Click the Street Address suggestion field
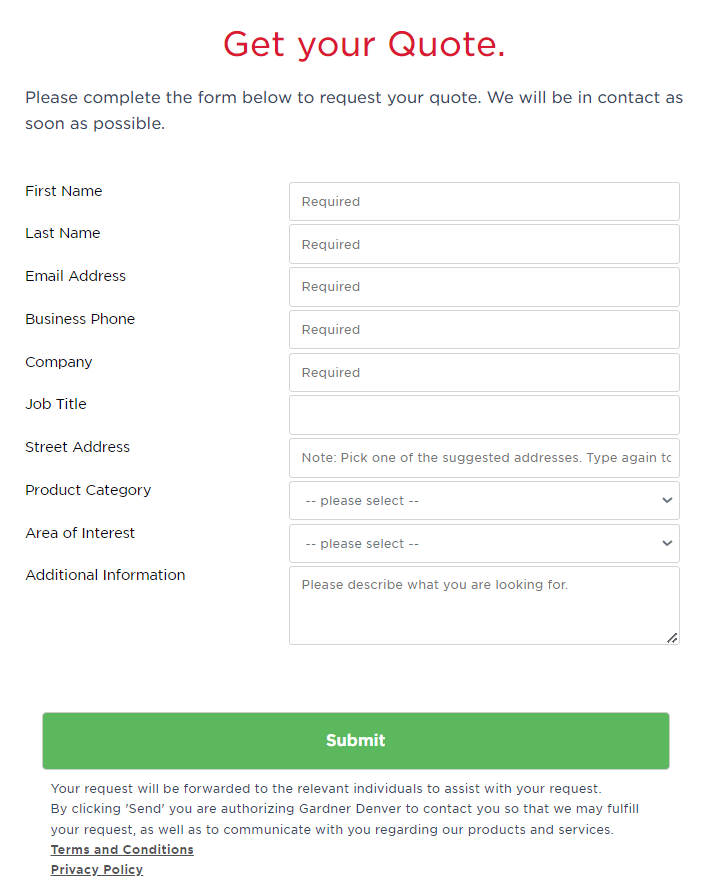Screen dimensions: 711x896 click(x=484, y=457)
